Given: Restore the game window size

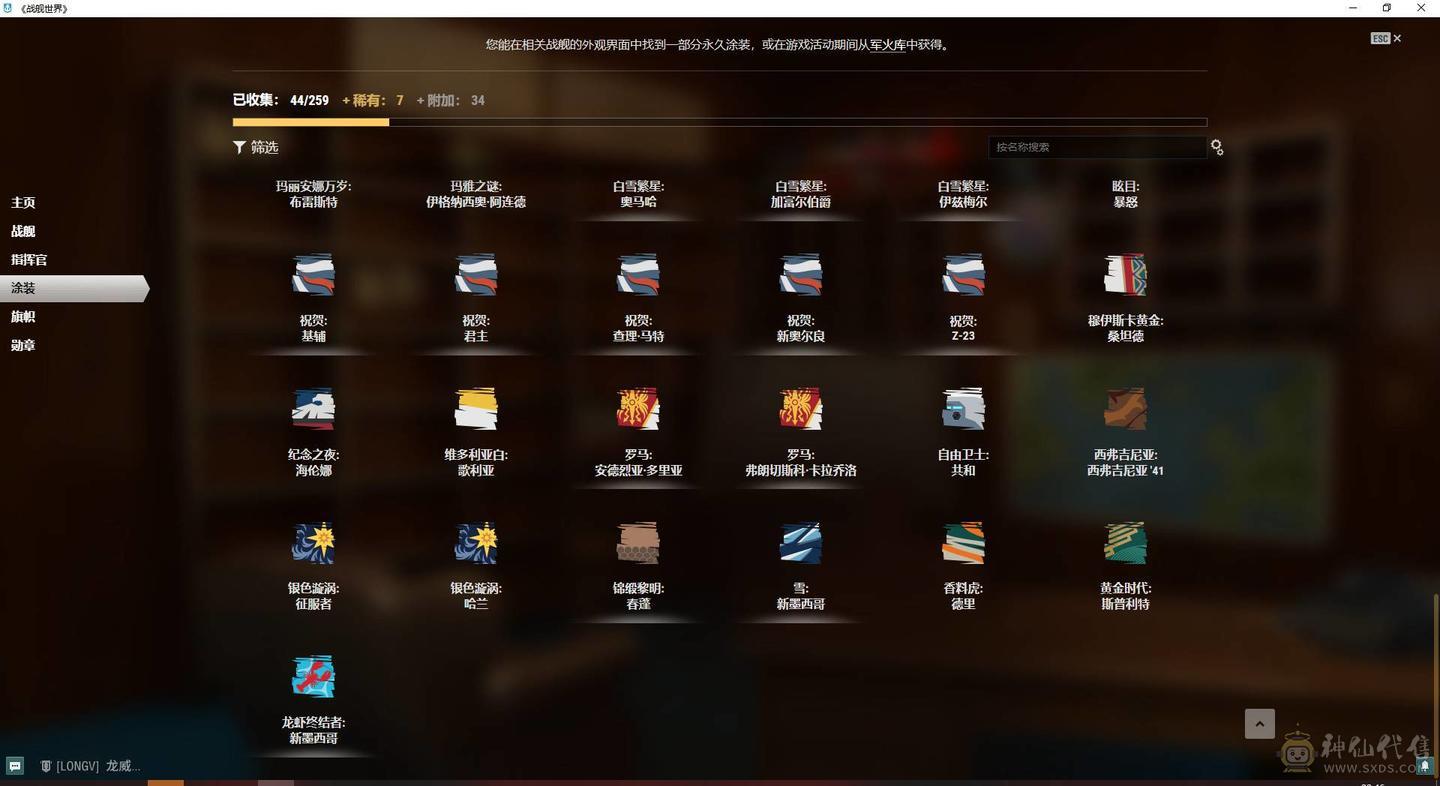Looking at the screenshot, I should (x=1386, y=8).
